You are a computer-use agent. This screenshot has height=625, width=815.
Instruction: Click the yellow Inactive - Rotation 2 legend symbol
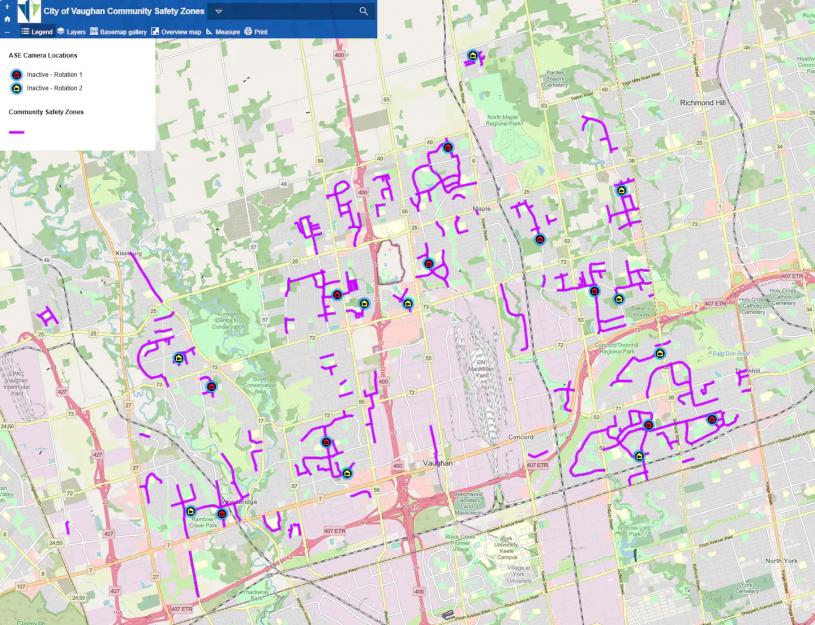coord(16,89)
